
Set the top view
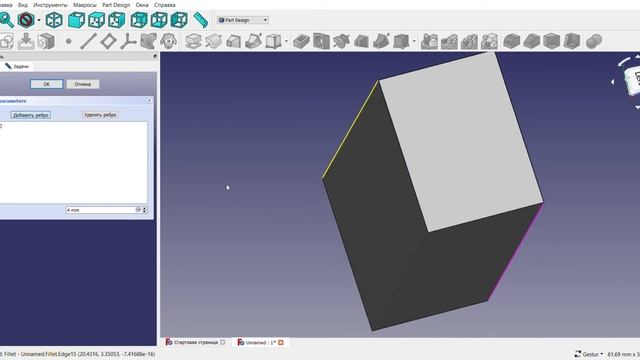pyautogui.click(x=97, y=20)
